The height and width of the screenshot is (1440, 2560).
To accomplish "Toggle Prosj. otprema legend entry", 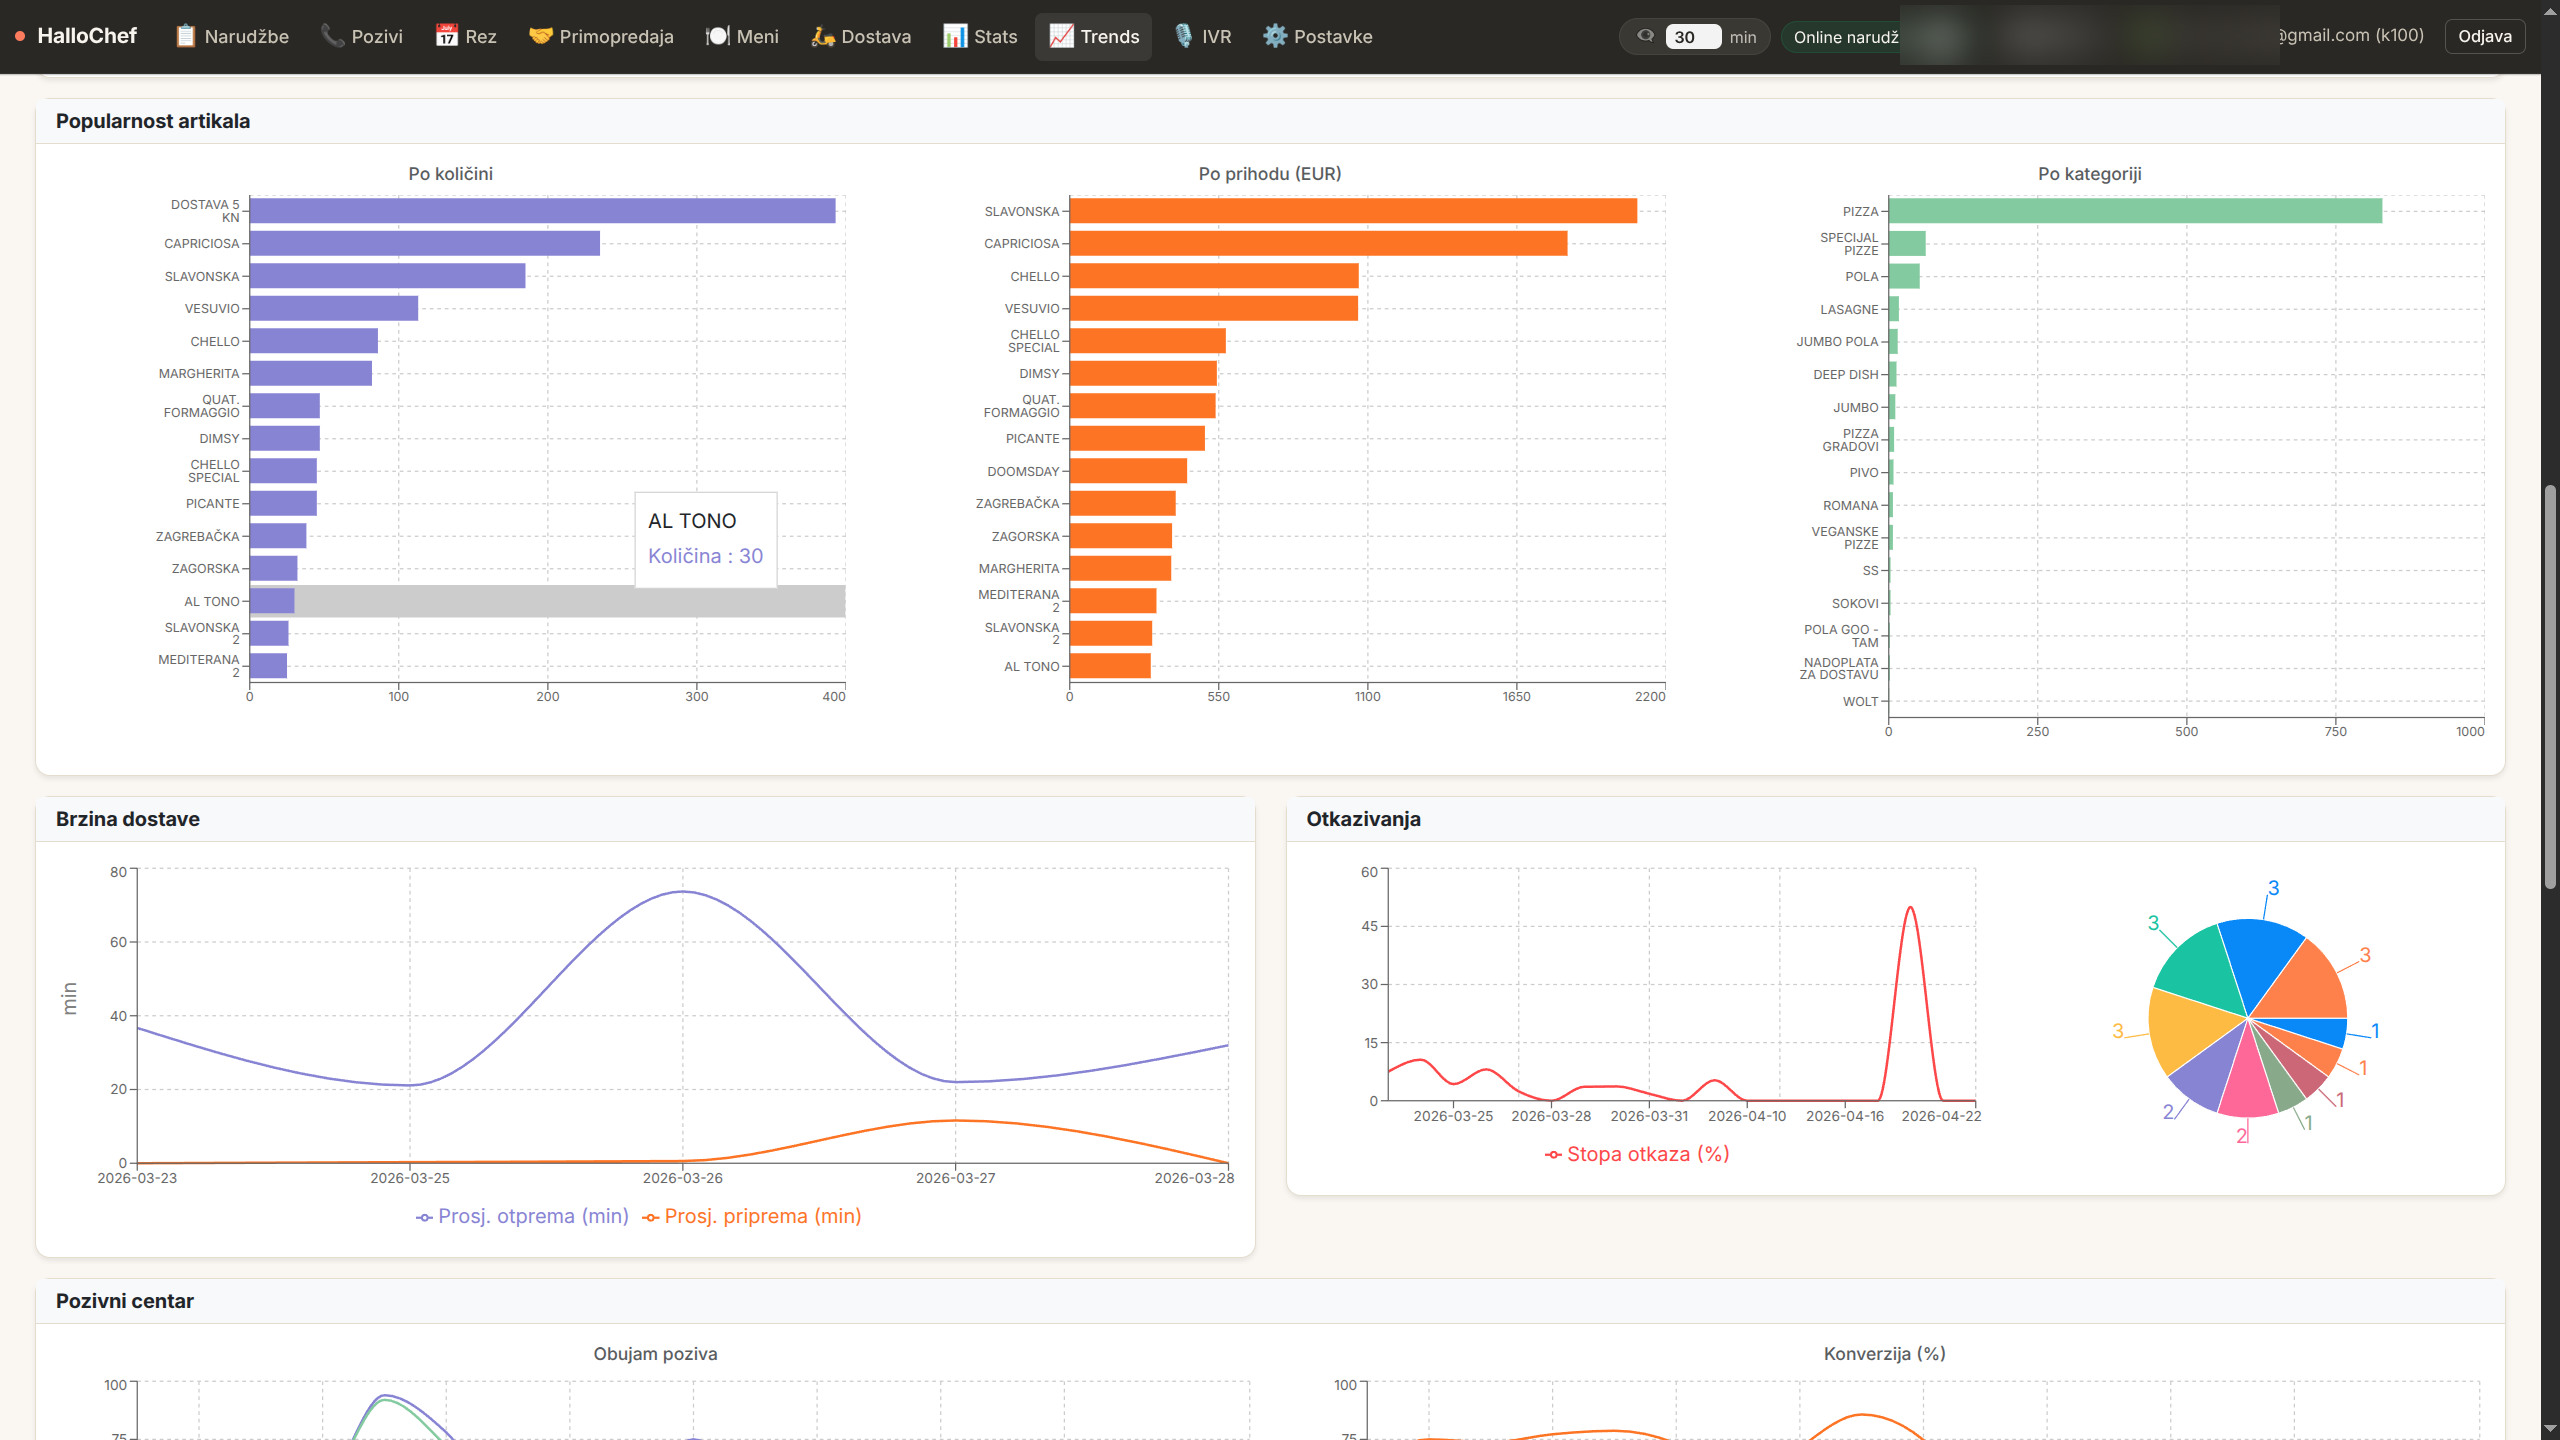I will (x=523, y=1216).
